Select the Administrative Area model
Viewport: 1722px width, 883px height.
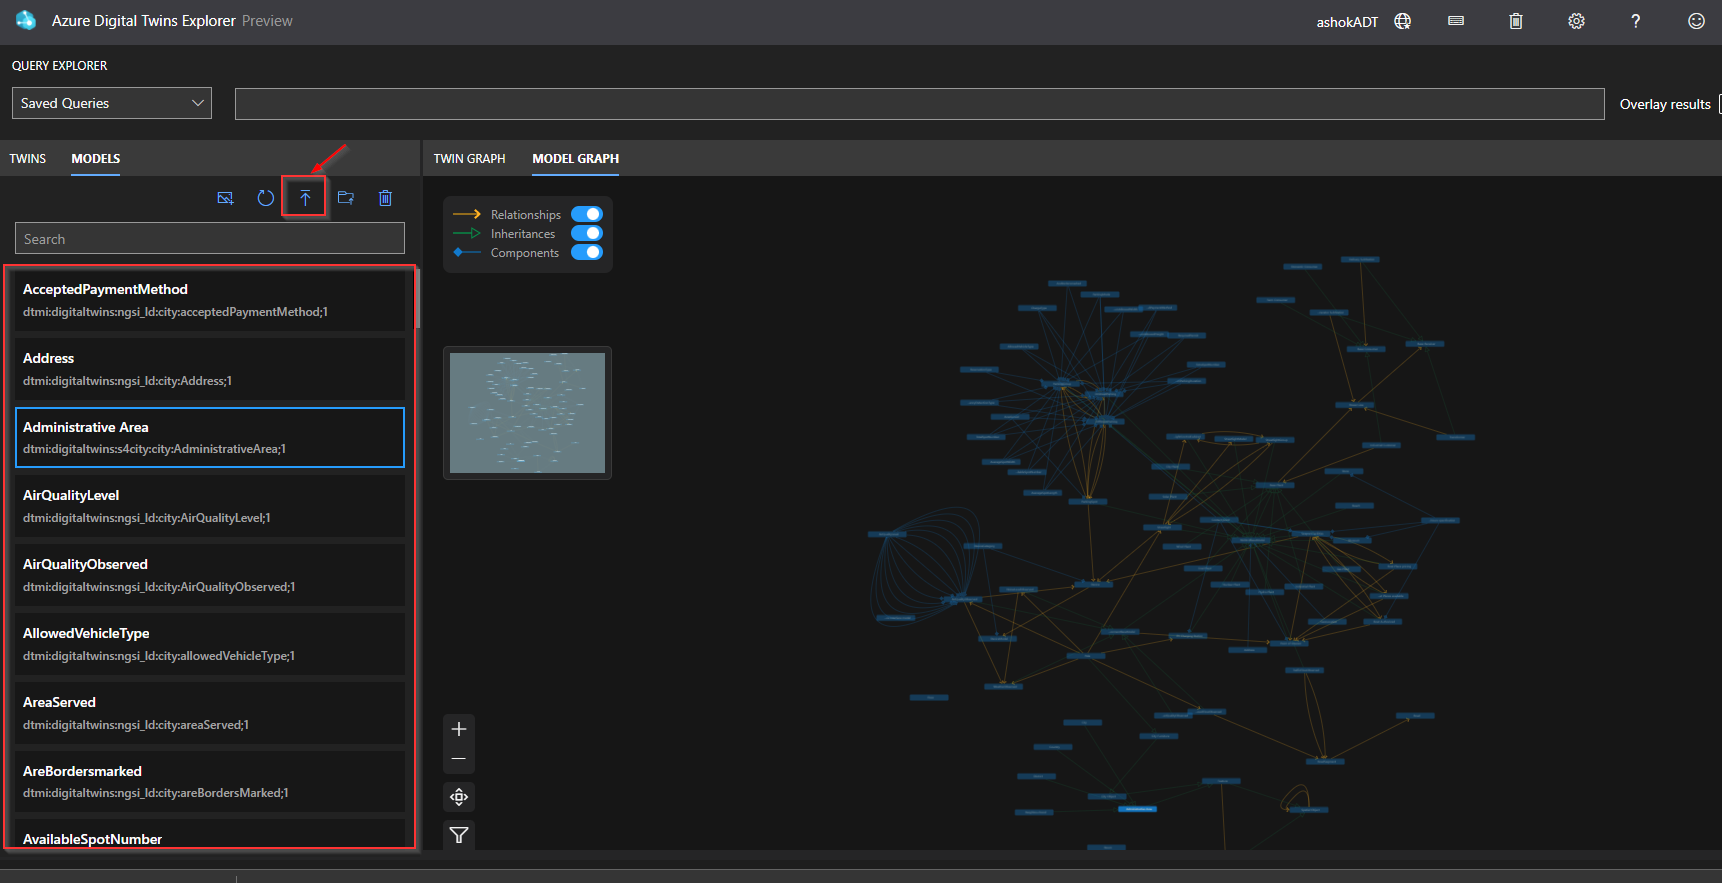[210, 437]
